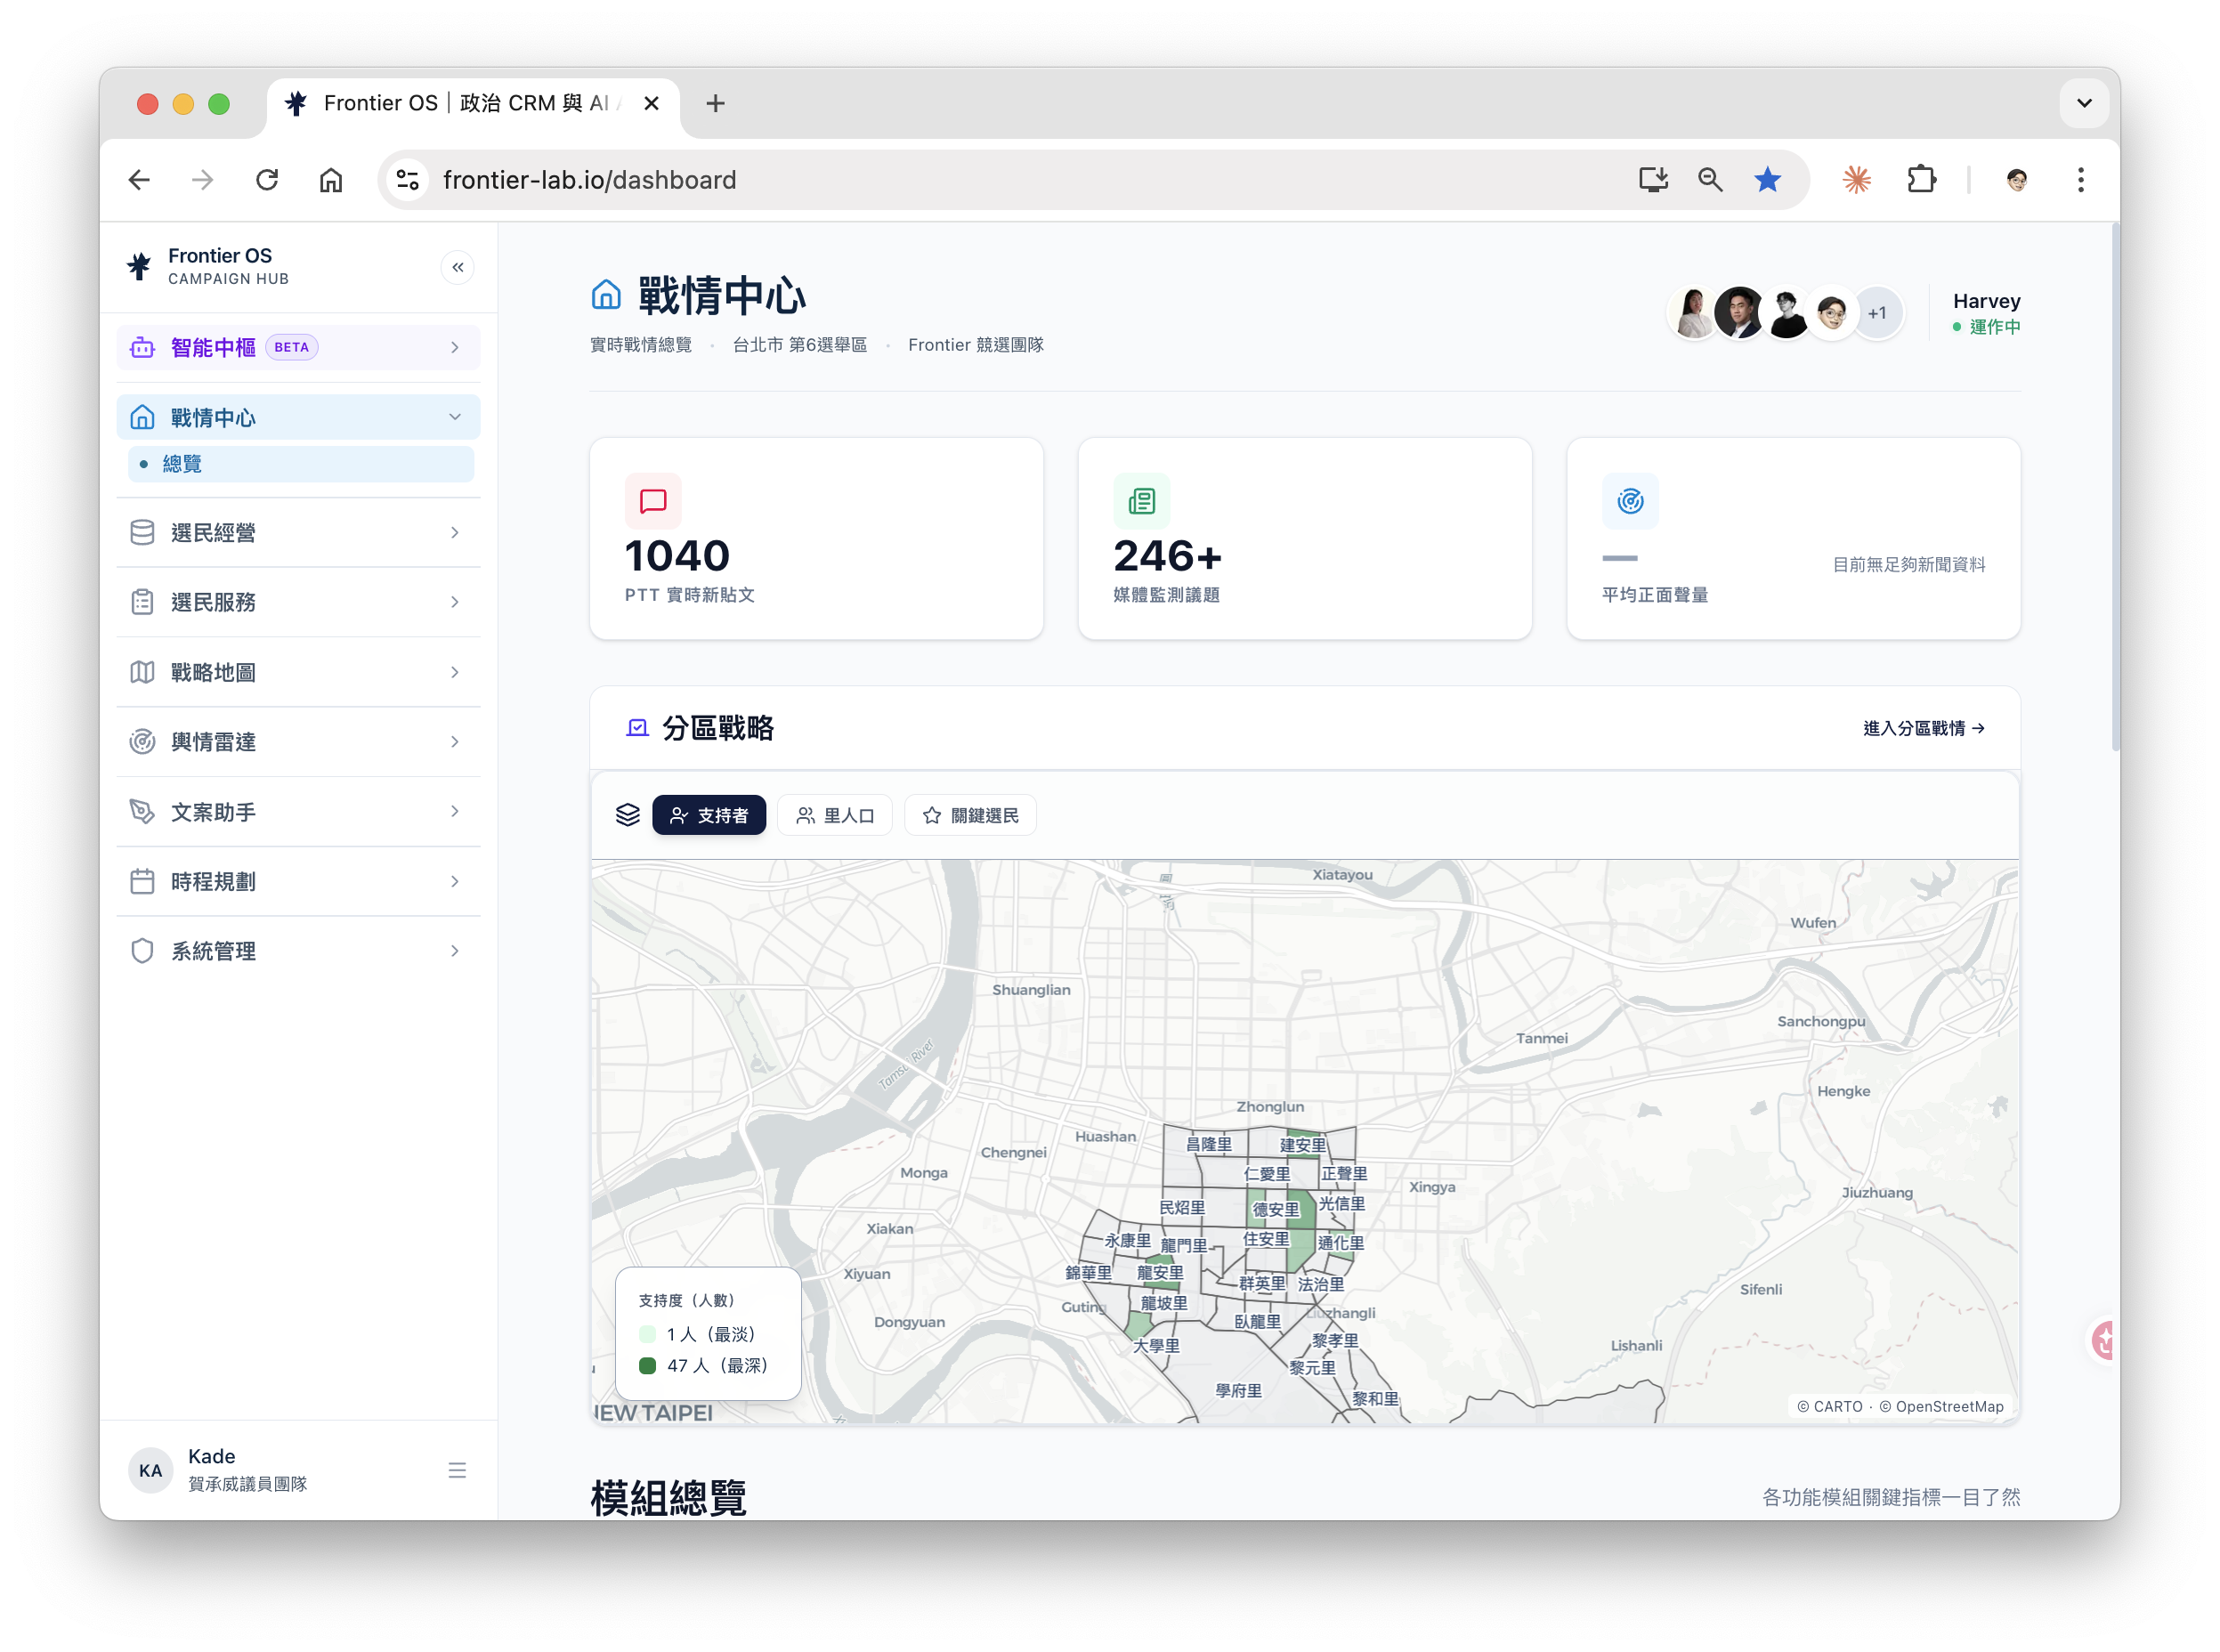Click the map layers stack icon

[x=627, y=815]
